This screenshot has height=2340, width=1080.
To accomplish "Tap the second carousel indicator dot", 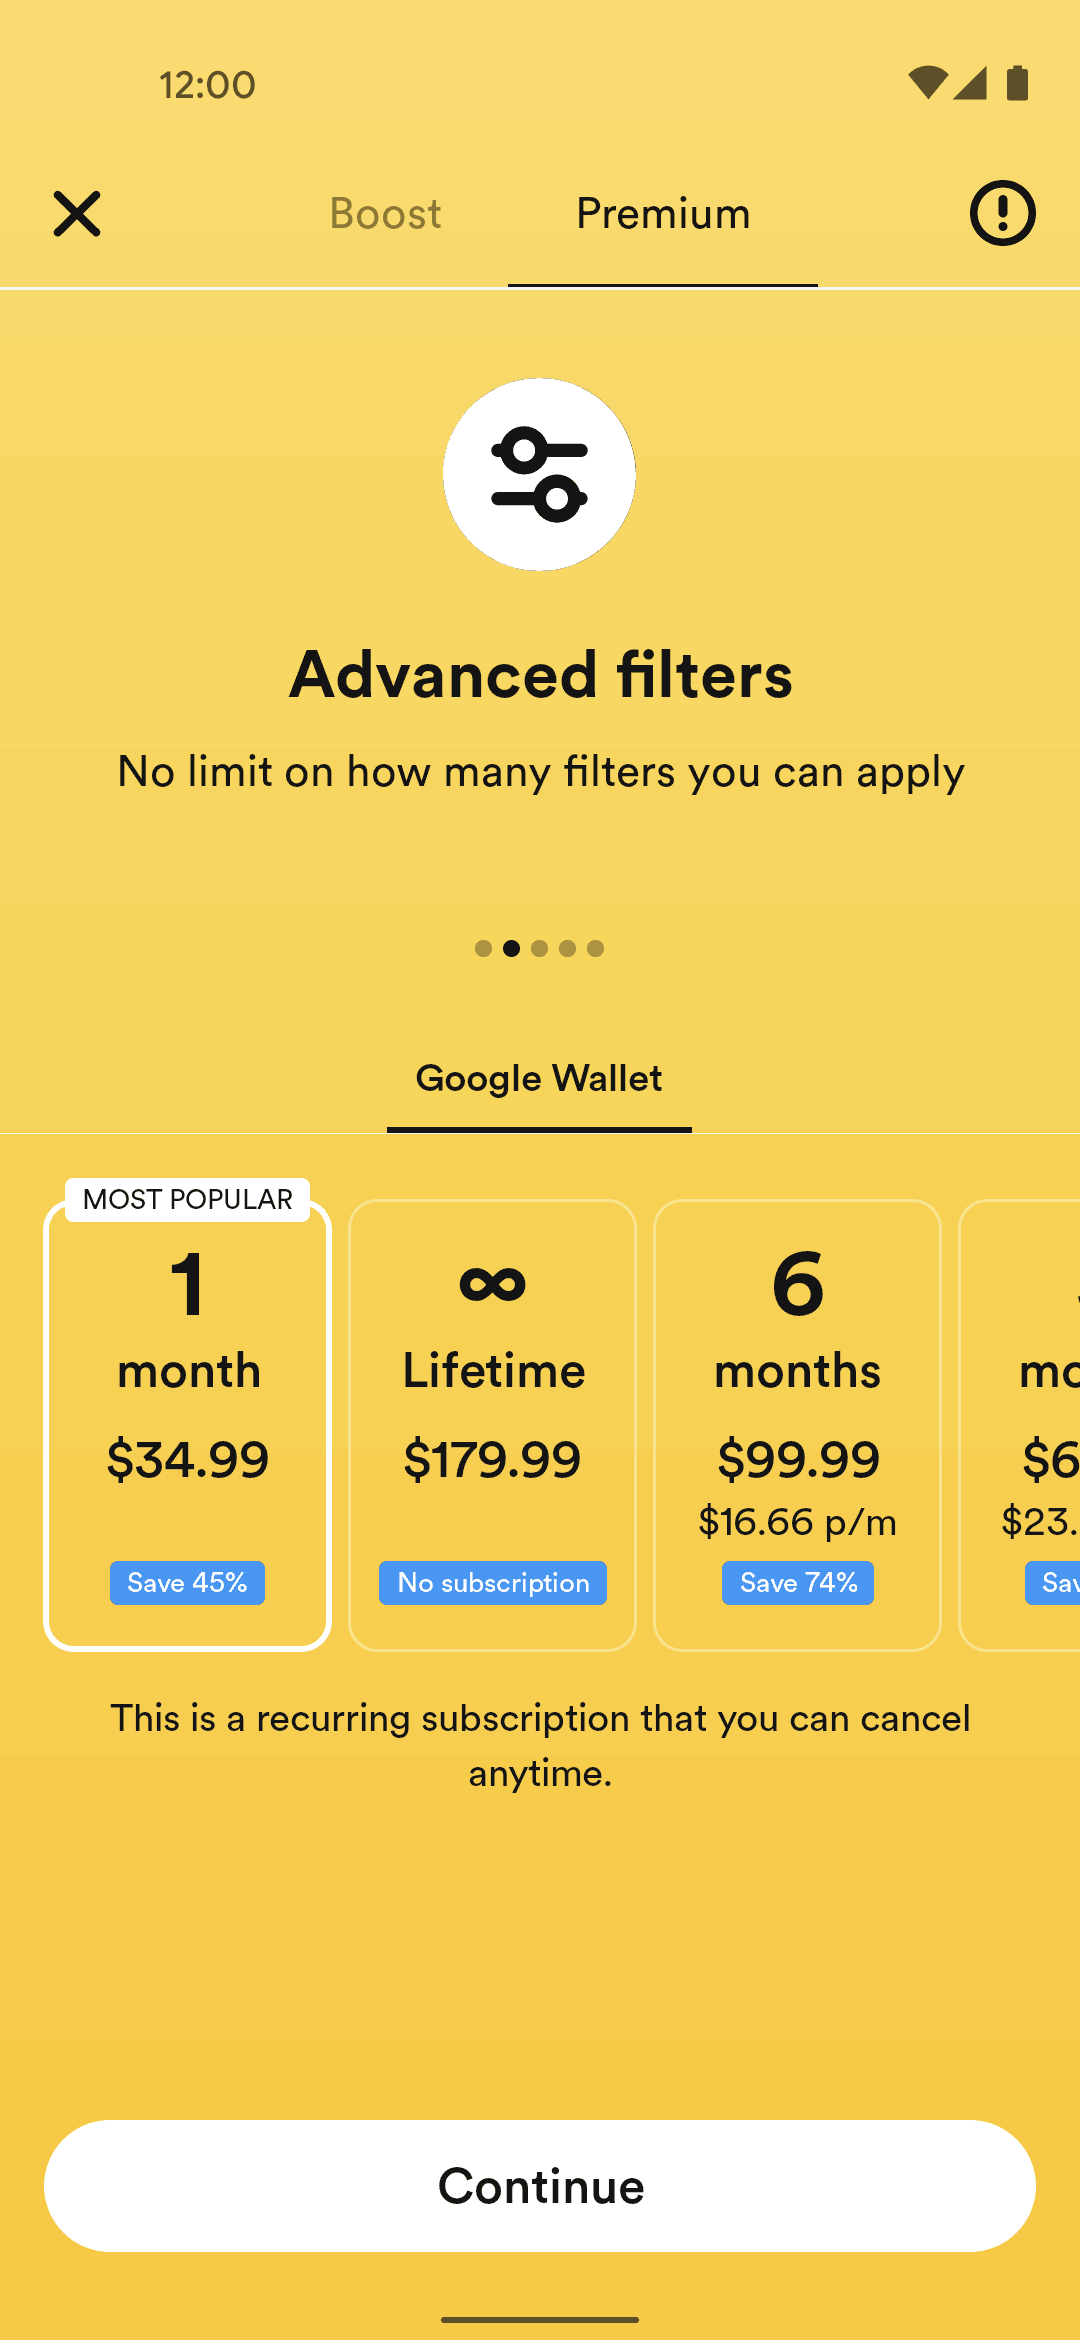I will pyautogui.click(x=512, y=949).
